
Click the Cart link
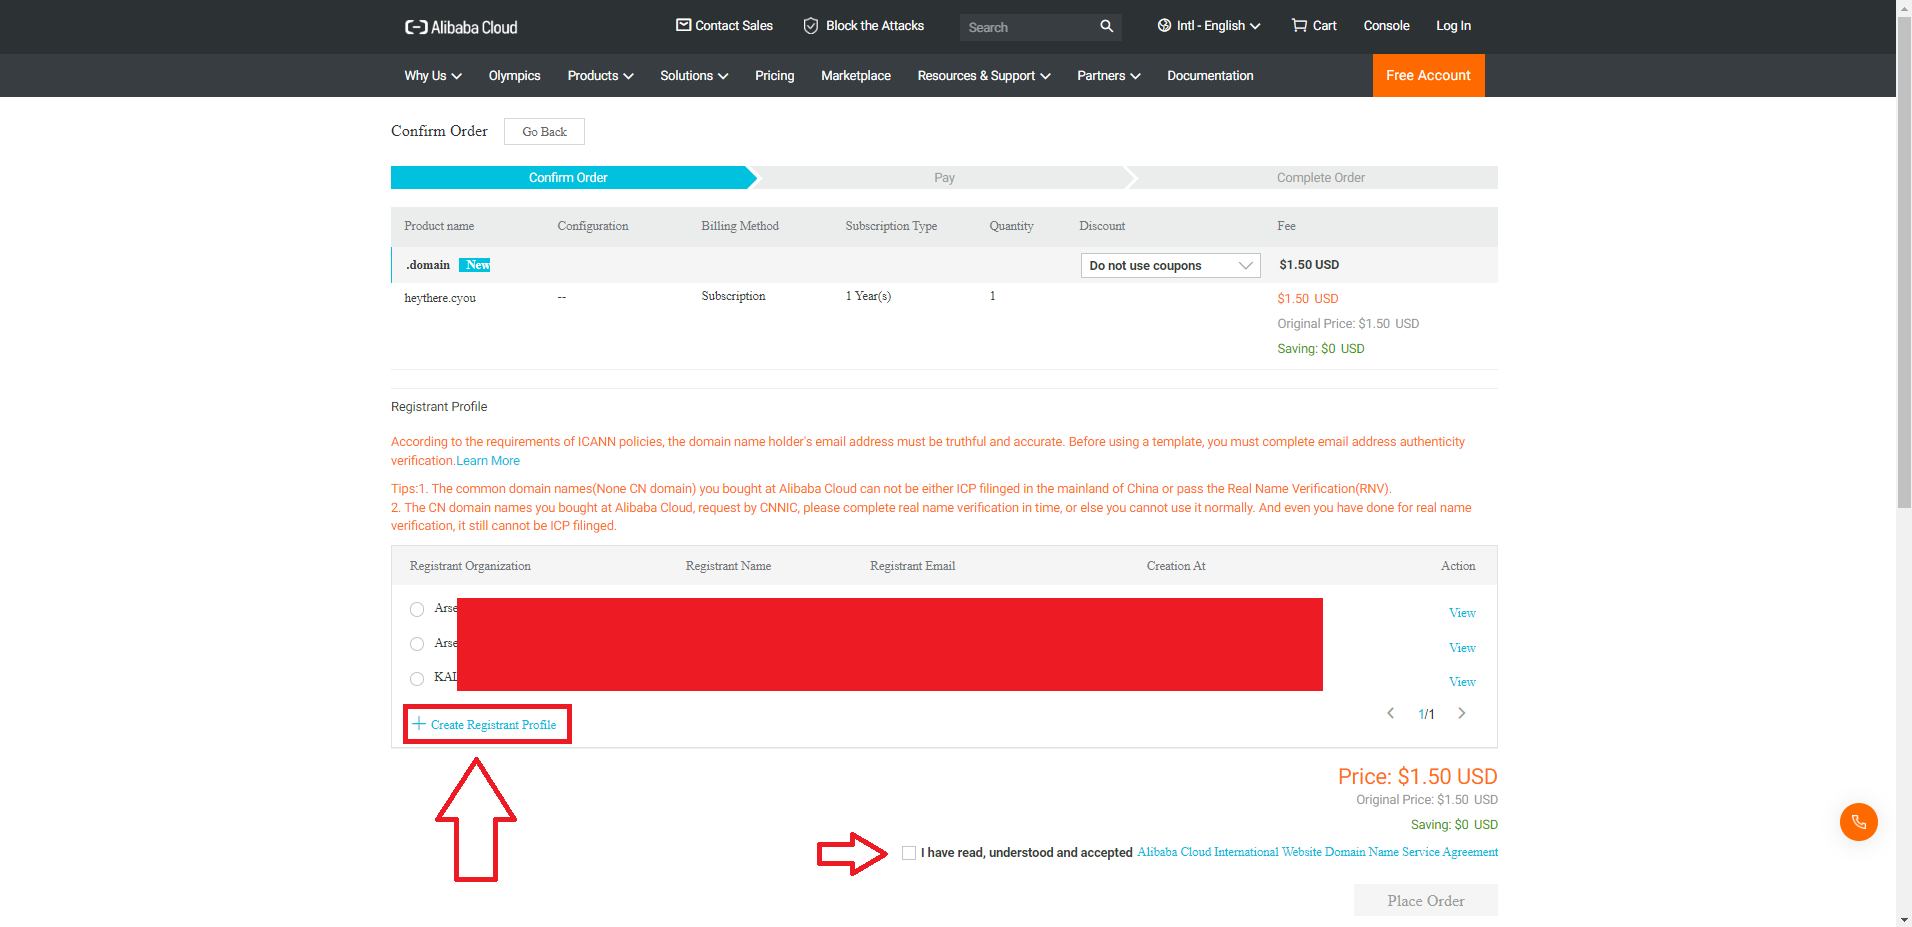(x=1324, y=26)
